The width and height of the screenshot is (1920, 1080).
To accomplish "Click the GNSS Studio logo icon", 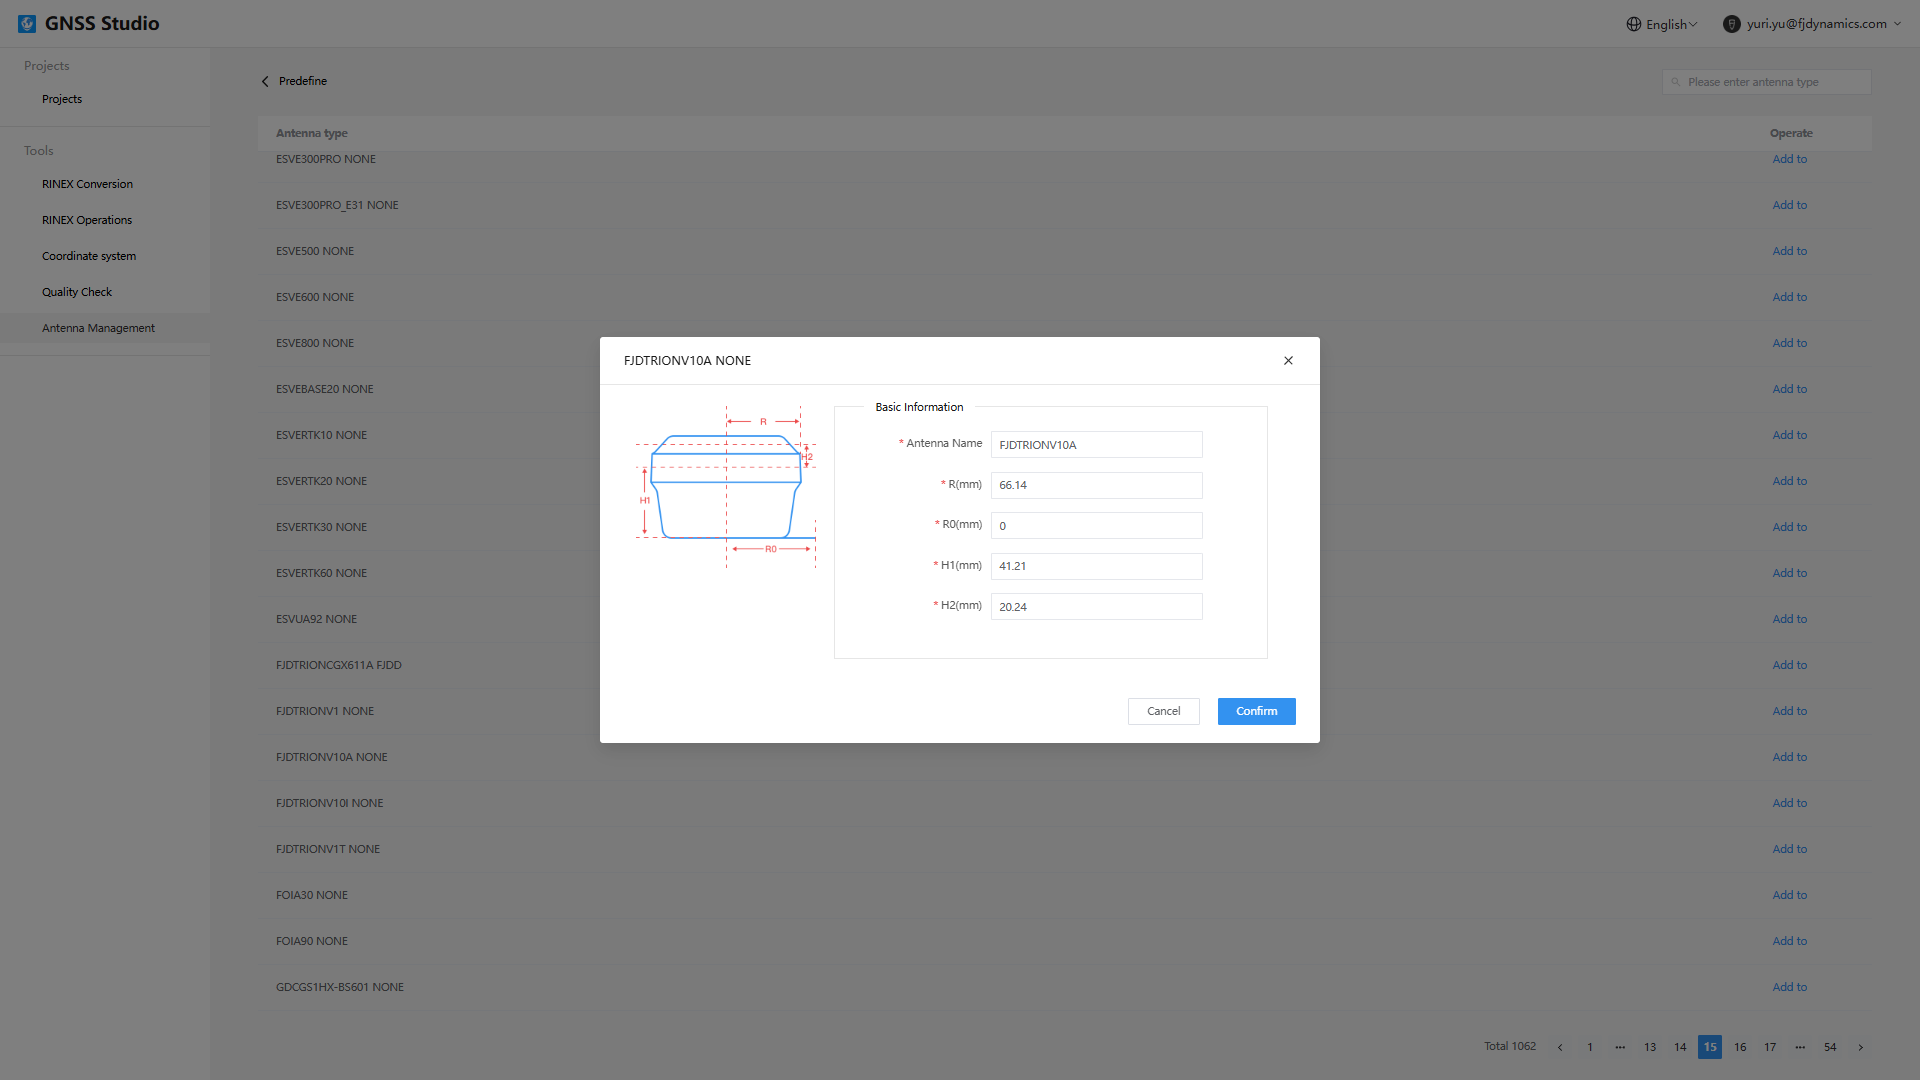I will (27, 24).
